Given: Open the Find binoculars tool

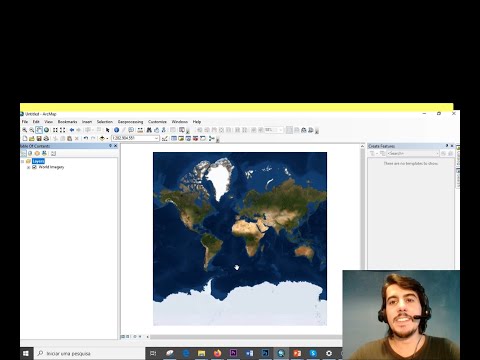Looking at the screenshot, I should pyautogui.click(x=149, y=130).
